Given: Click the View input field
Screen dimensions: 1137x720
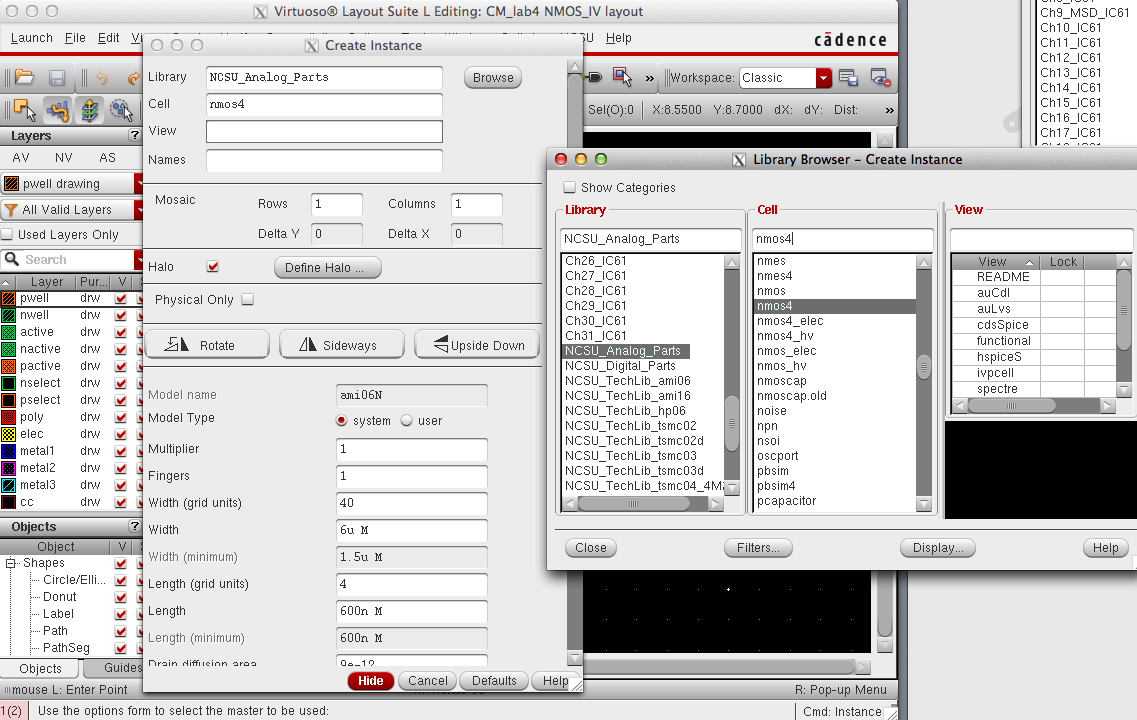Looking at the screenshot, I should coord(324,131).
